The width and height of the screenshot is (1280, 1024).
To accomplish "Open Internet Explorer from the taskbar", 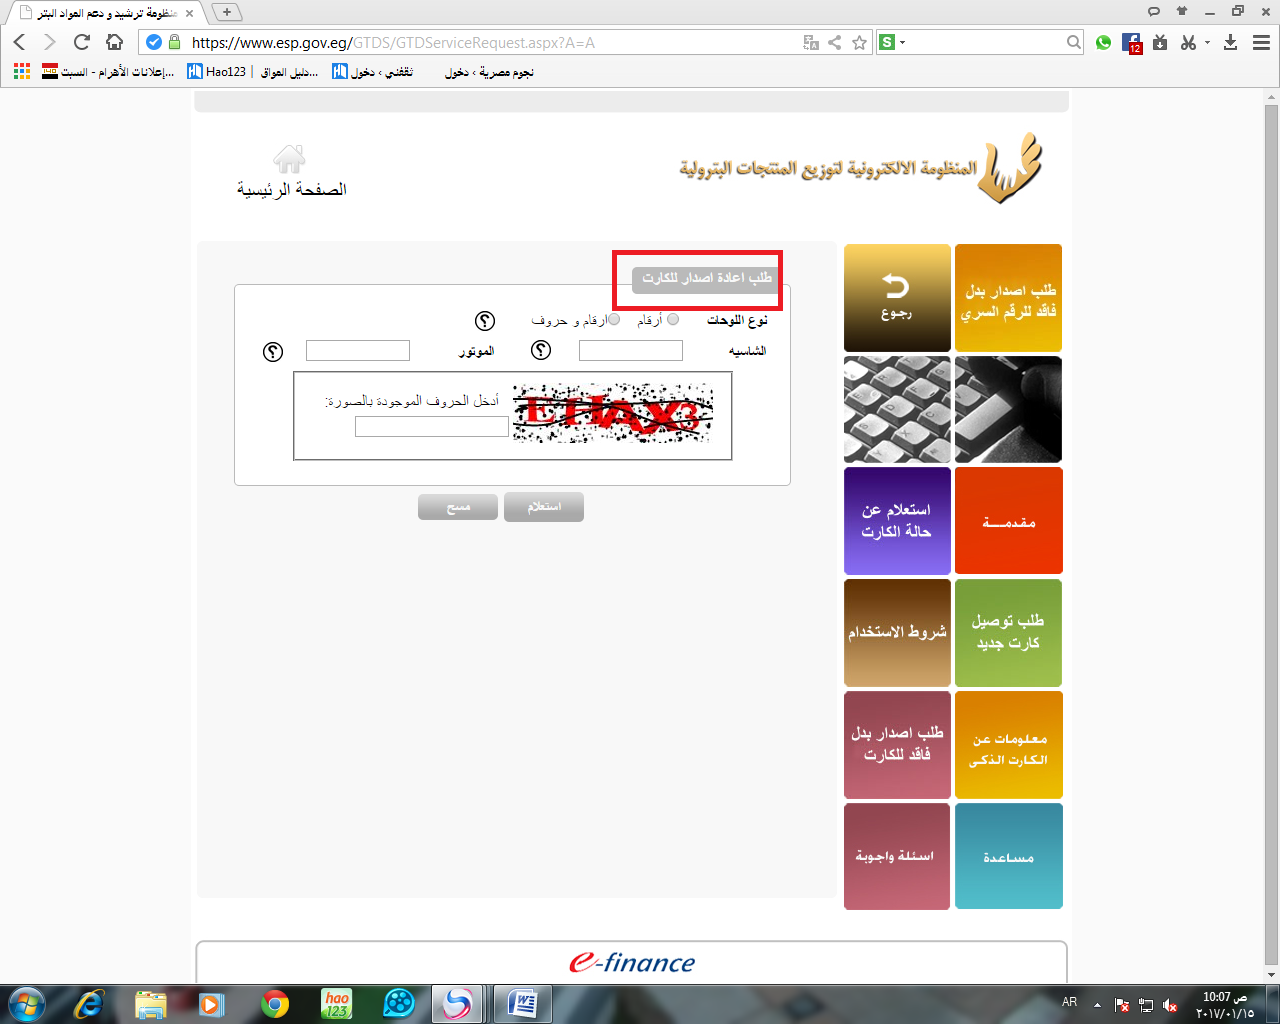I will click(x=89, y=1003).
